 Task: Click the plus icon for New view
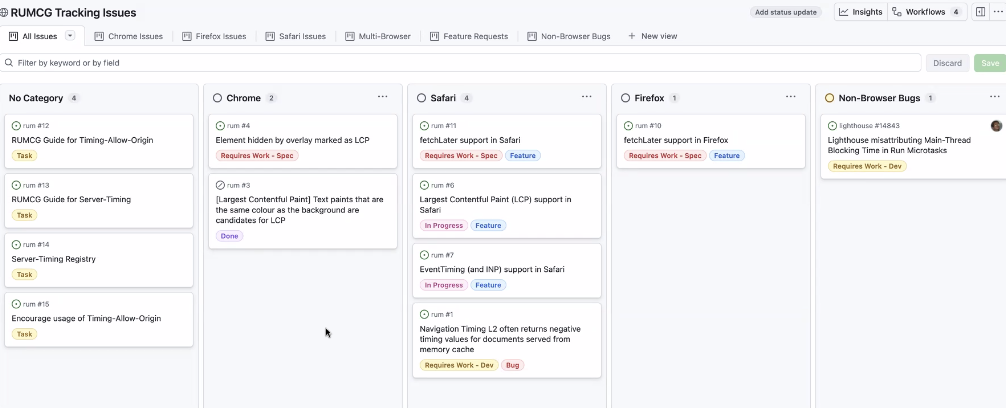point(631,36)
